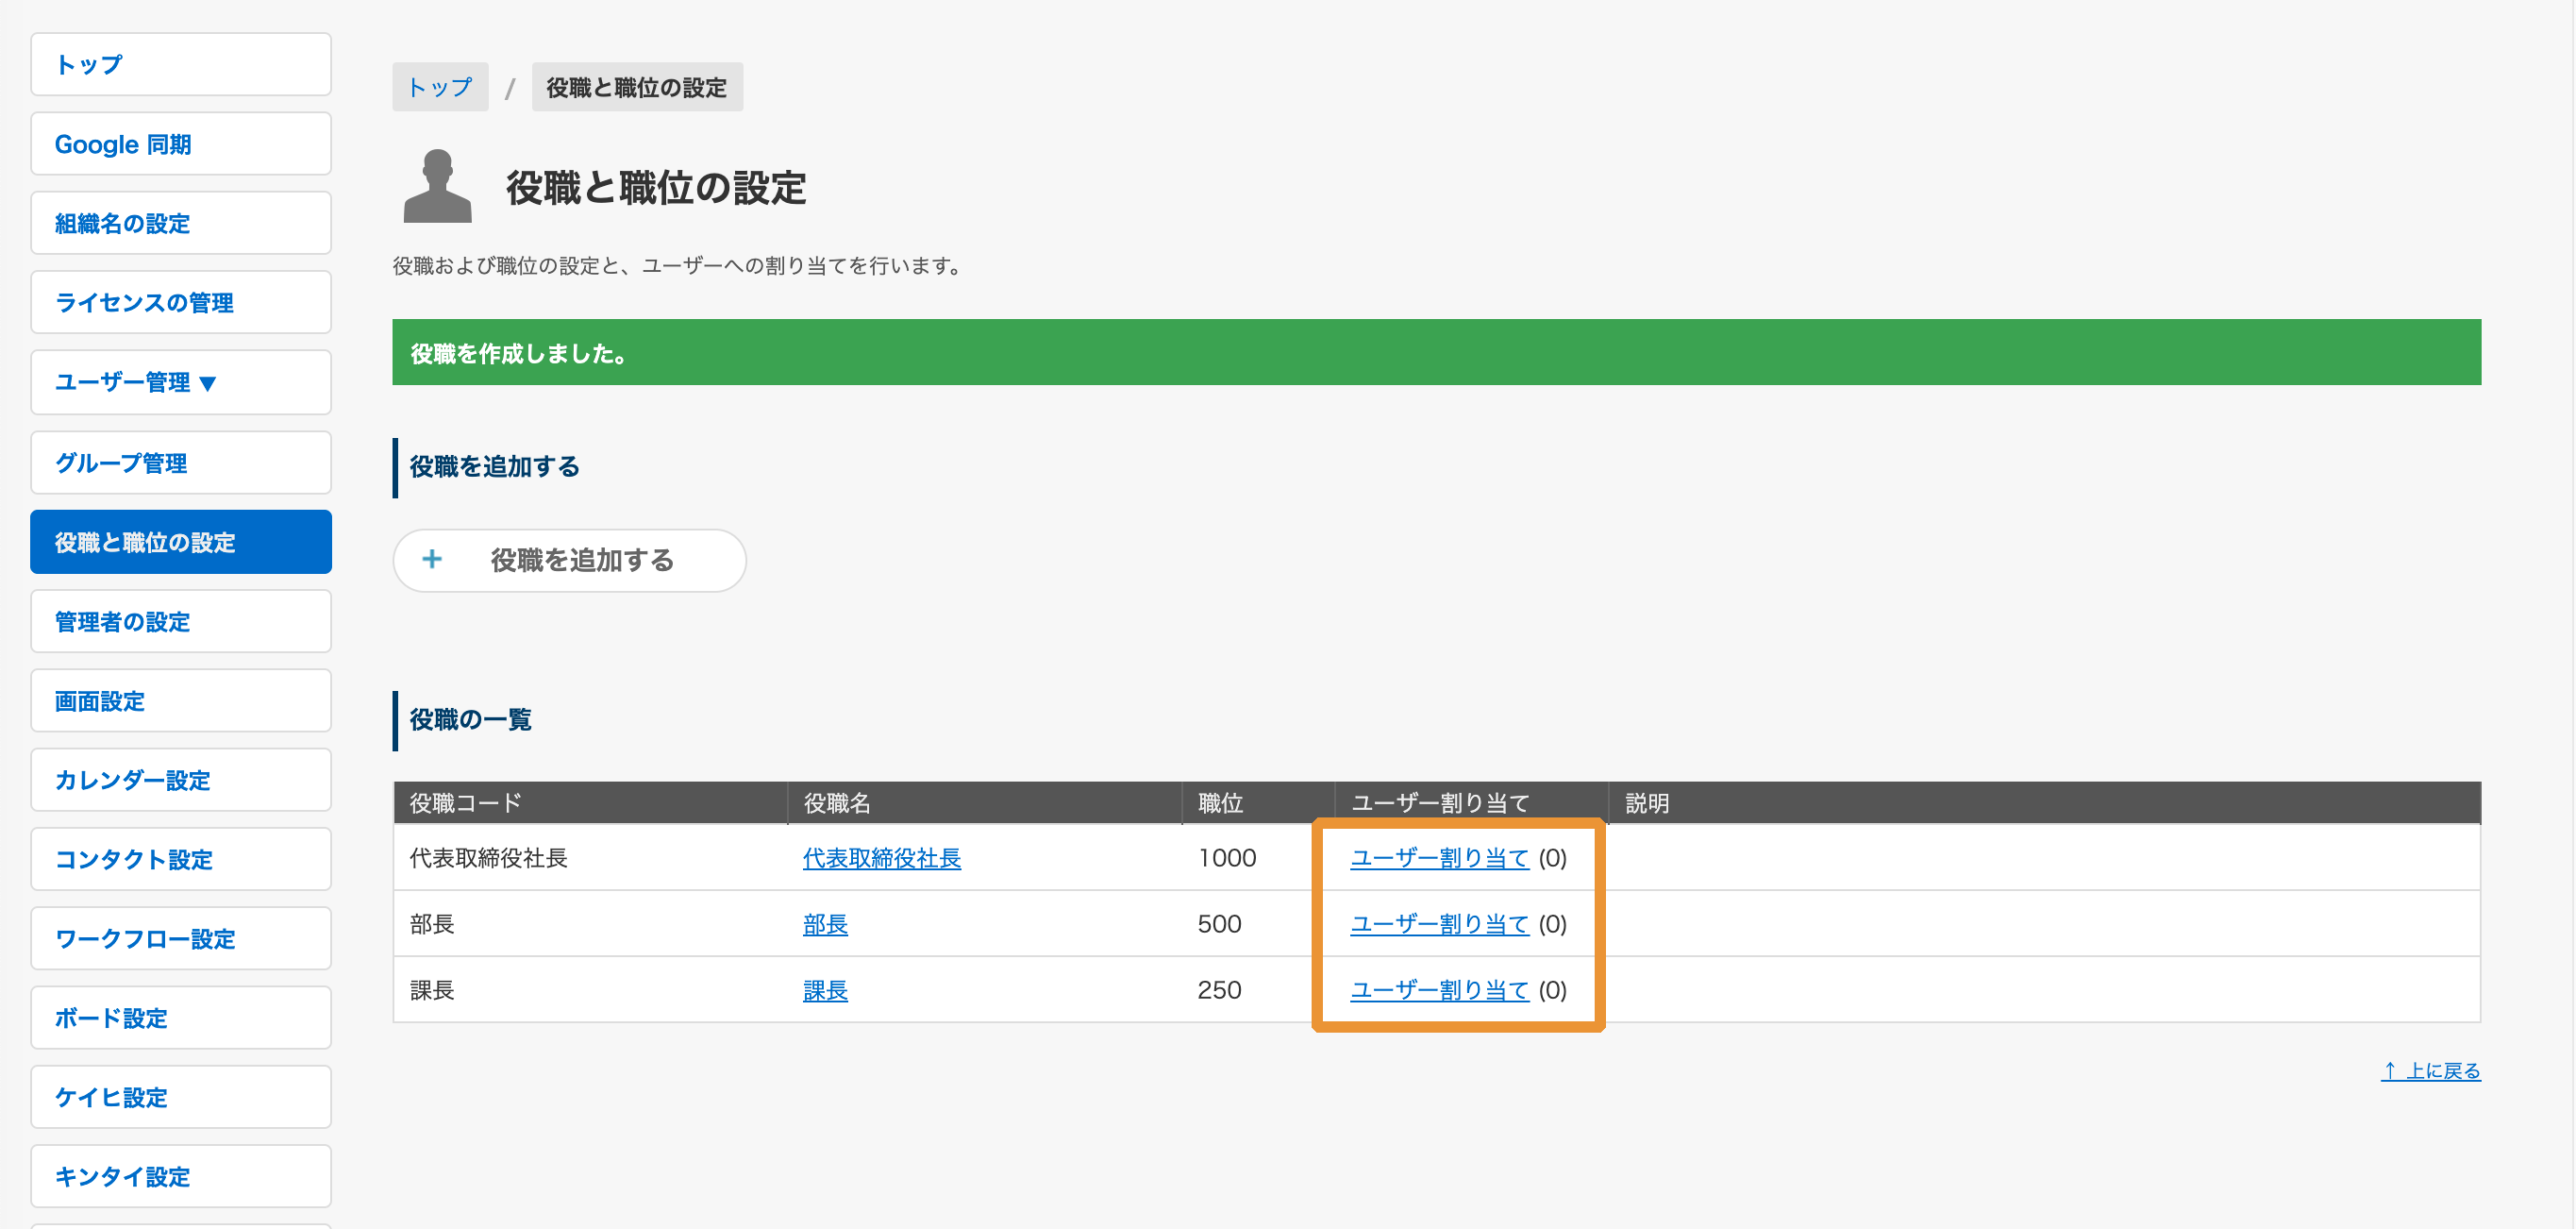This screenshot has height=1229, width=2576.
Task: Click ユーザー割り当て for 代表取締役社長
Action: 1440,858
